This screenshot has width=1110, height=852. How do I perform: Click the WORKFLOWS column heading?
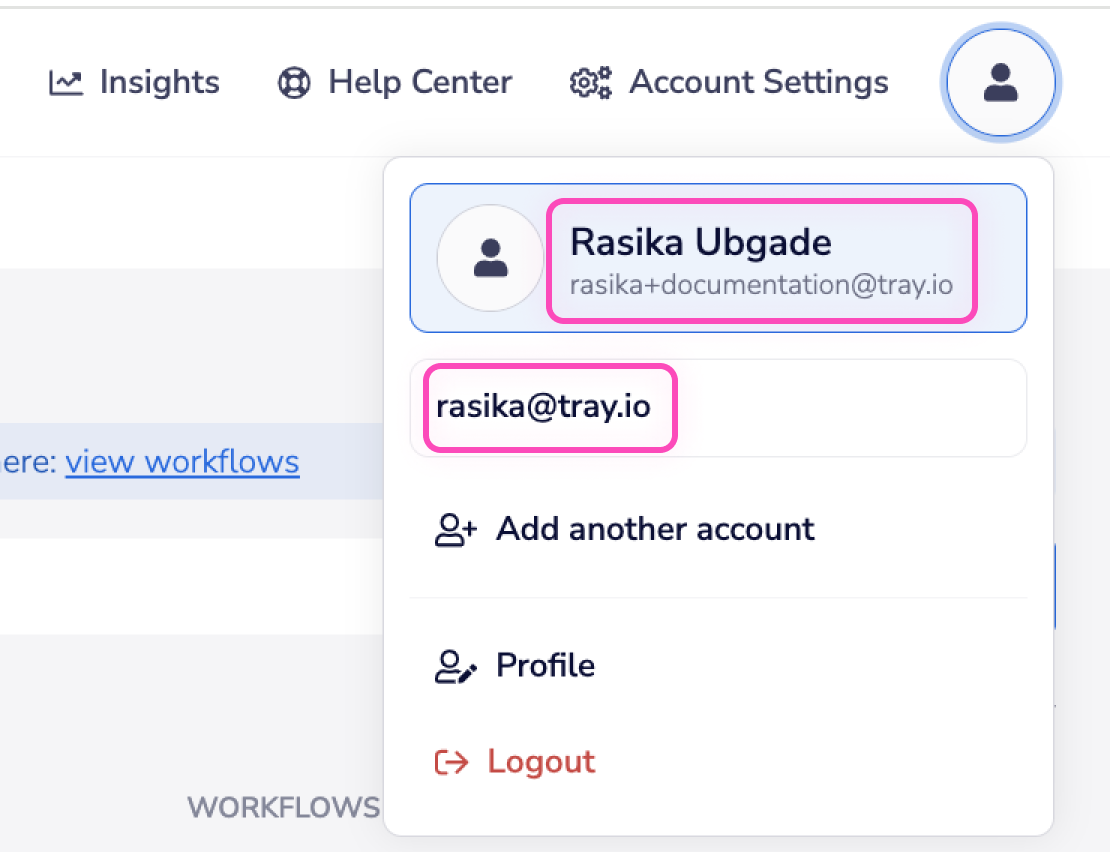pyautogui.click(x=283, y=808)
